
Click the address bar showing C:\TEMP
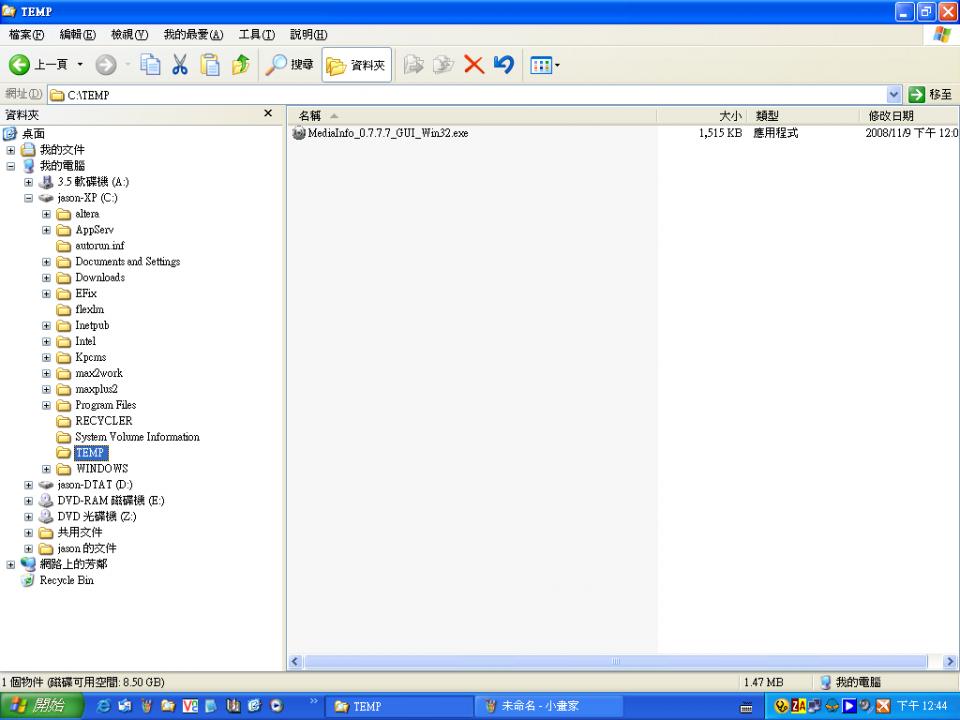tap(467, 95)
